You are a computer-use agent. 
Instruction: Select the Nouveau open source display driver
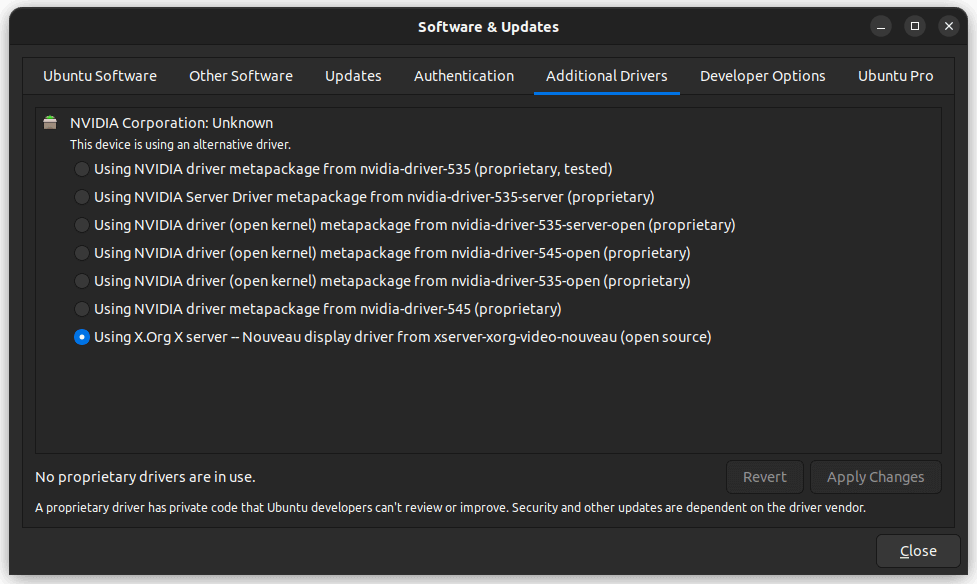click(x=82, y=337)
